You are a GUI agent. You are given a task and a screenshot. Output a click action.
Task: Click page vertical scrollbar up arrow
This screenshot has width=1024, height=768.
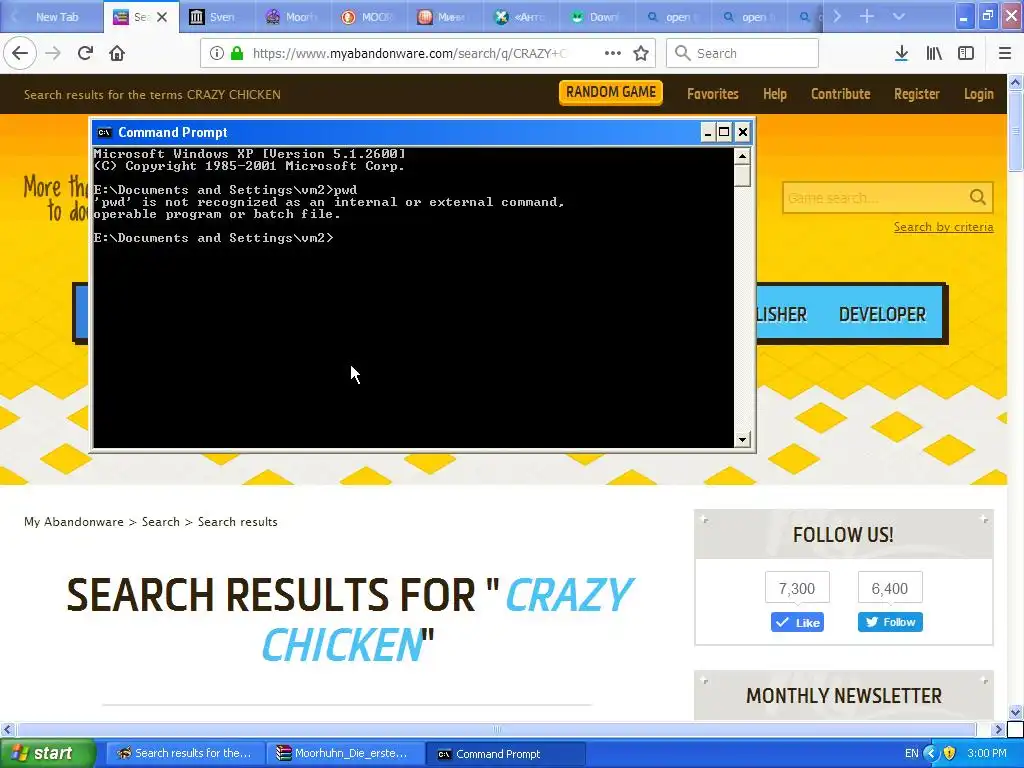click(x=1016, y=82)
